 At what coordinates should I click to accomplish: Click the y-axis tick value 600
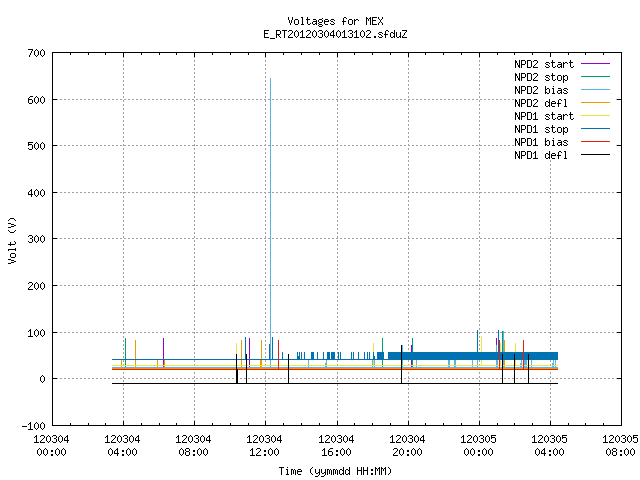click(x=36, y=100)
